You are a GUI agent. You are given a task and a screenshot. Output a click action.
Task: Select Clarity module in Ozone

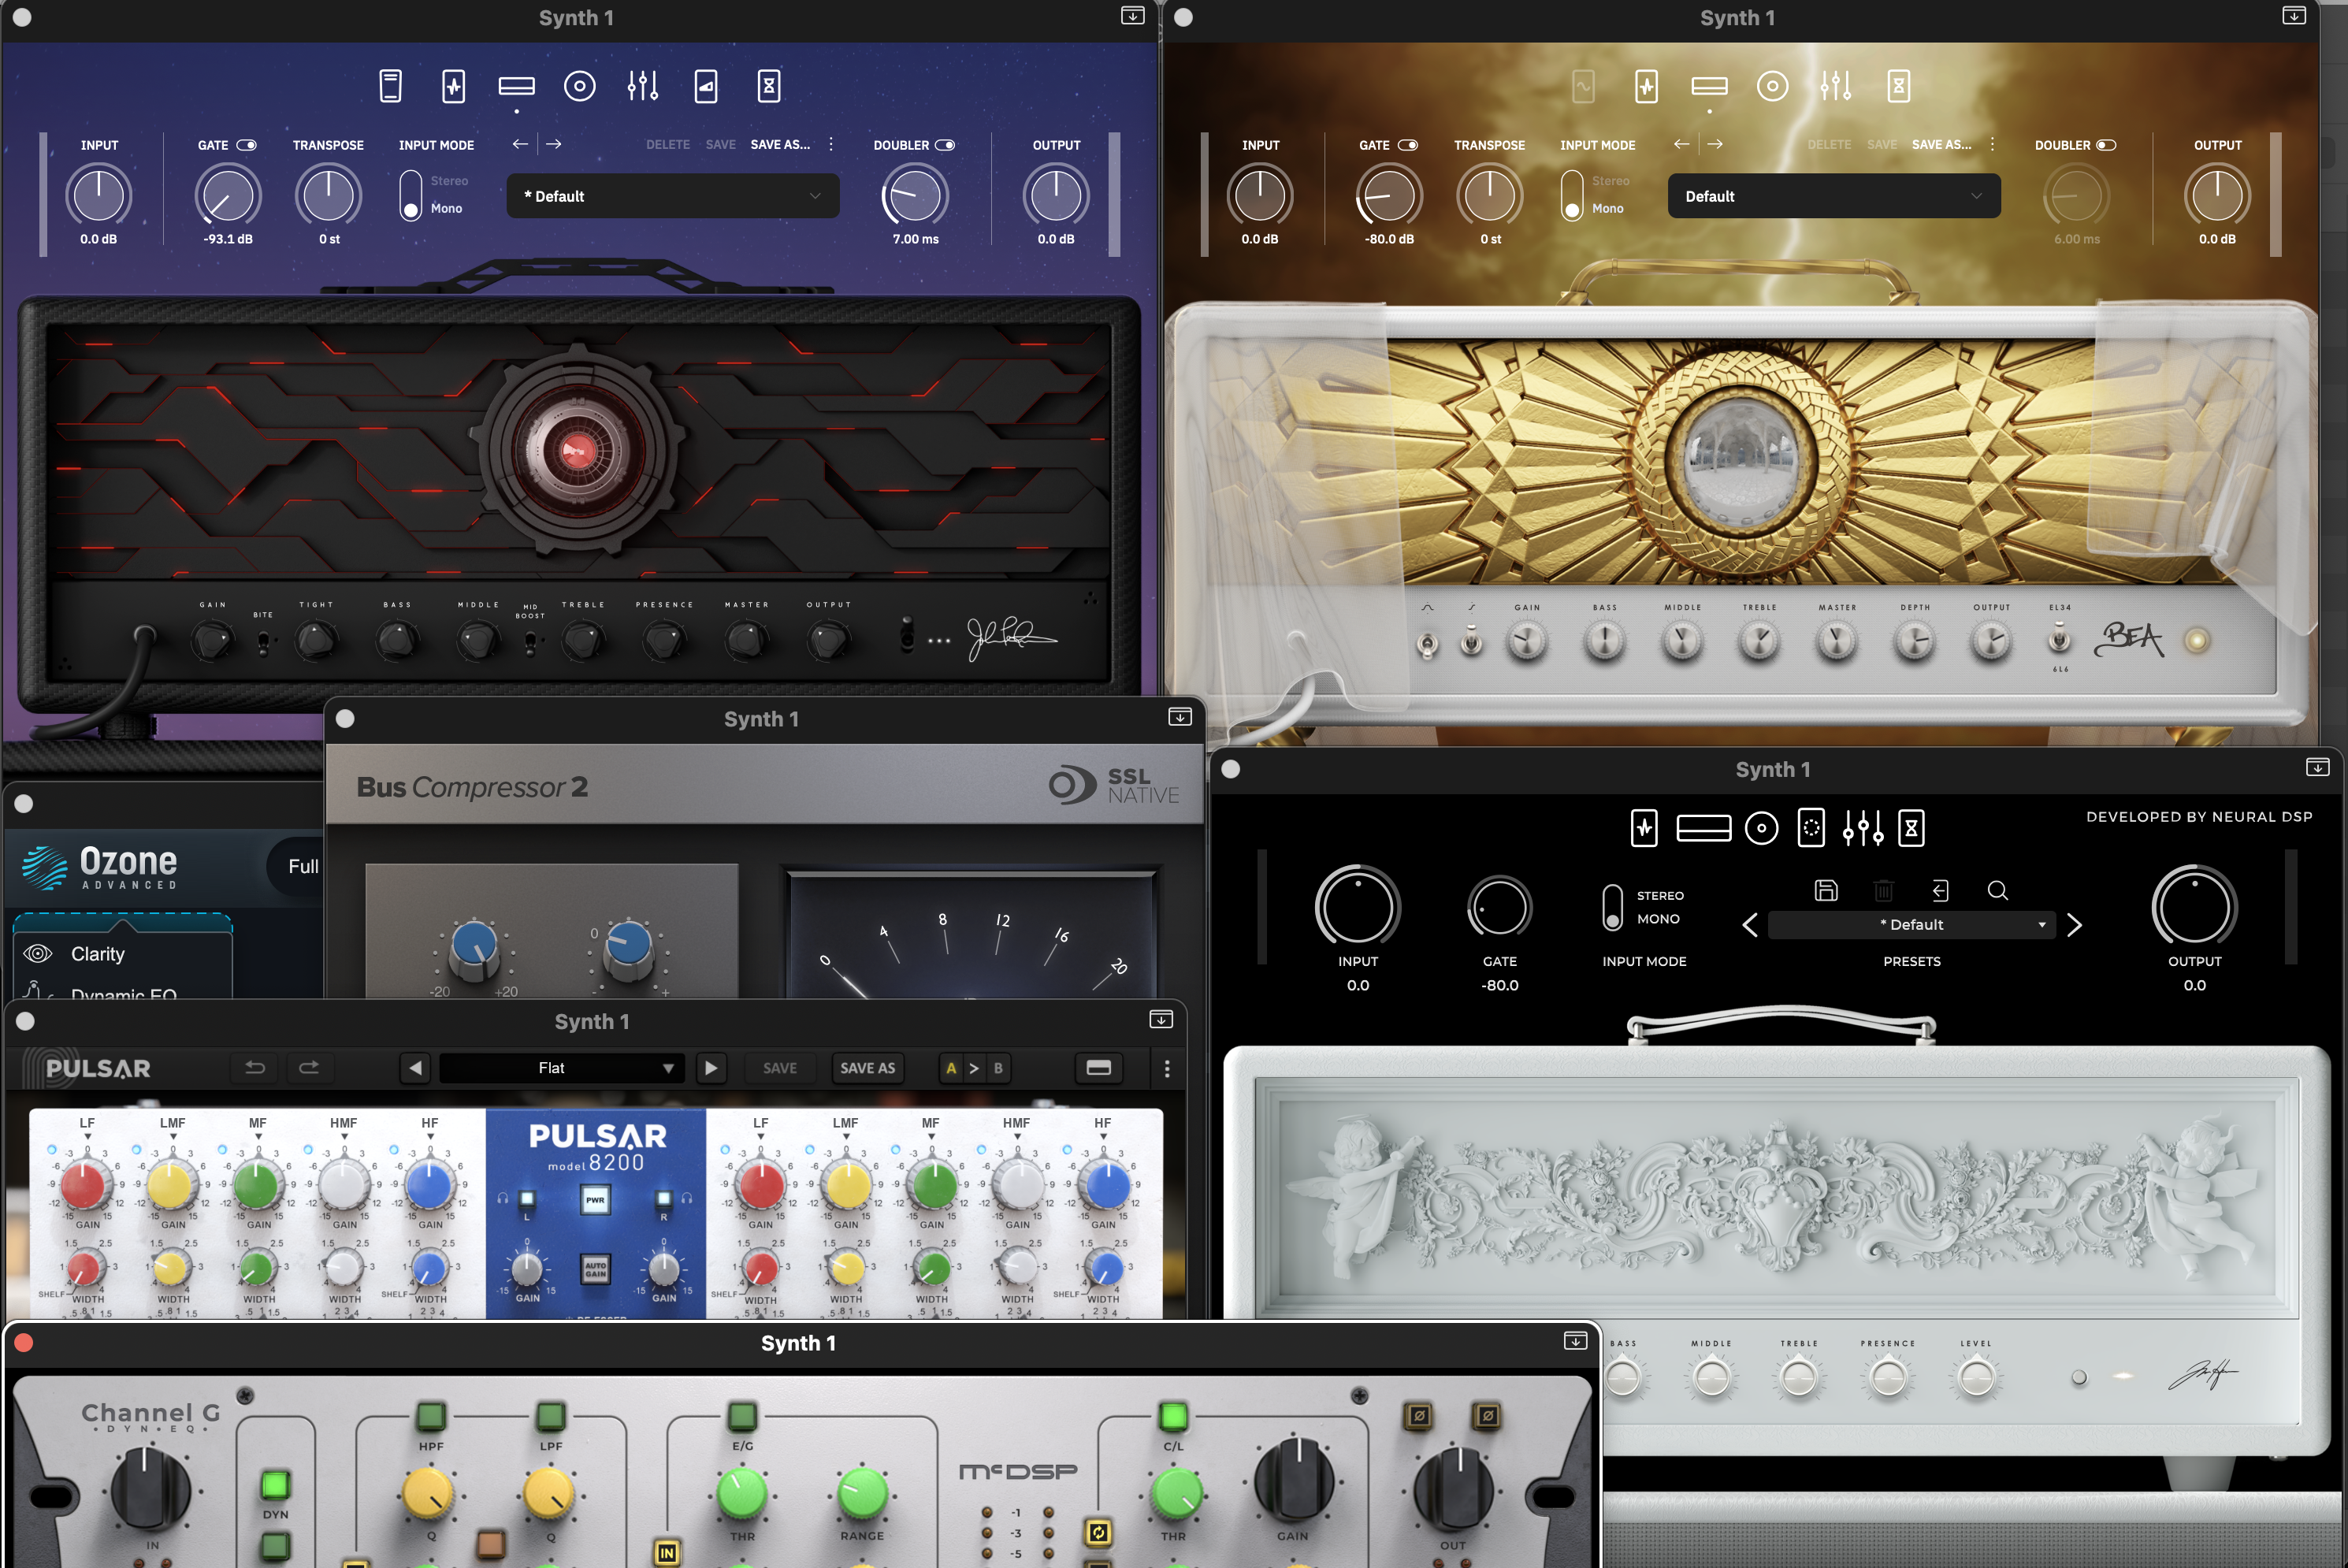[x=123, y=954]
